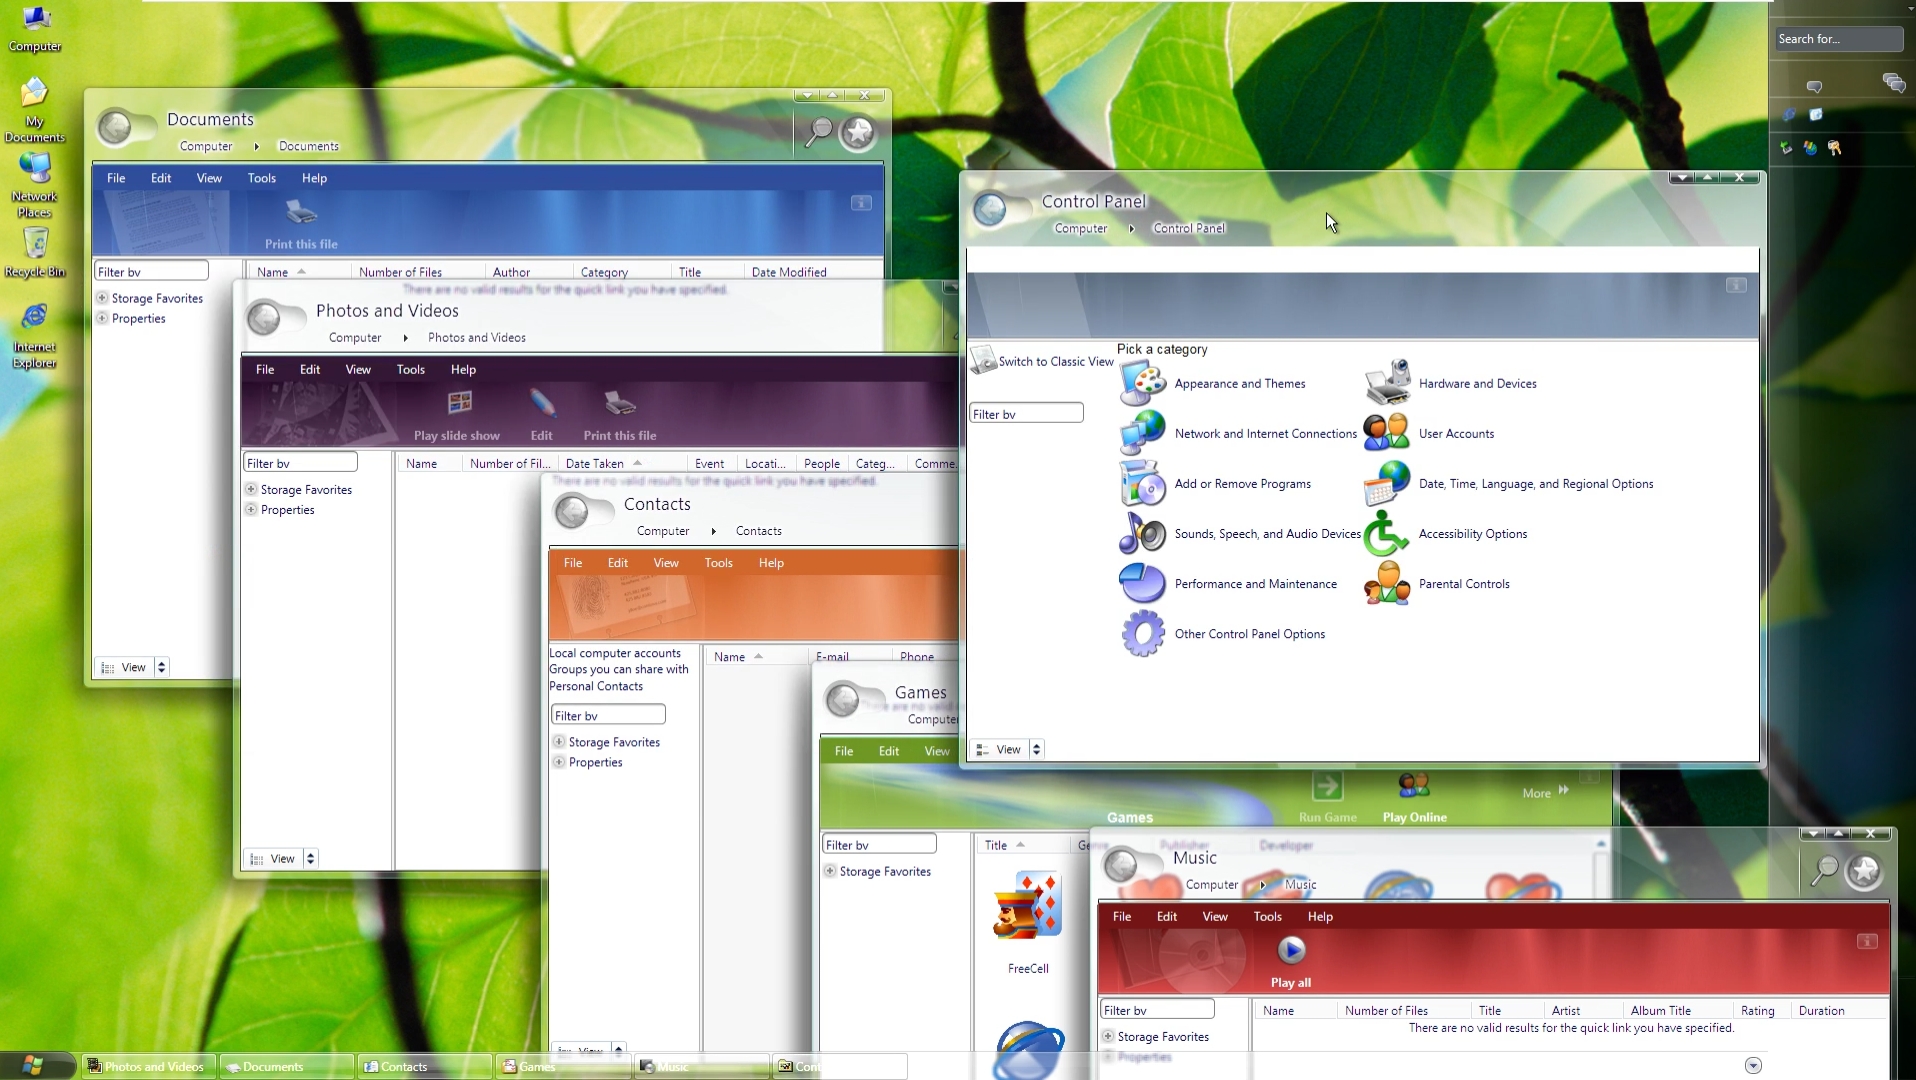The image size is (1916, 1080).
Task: Expand Properties in Photos and Videos
Action: coord(251,509)
